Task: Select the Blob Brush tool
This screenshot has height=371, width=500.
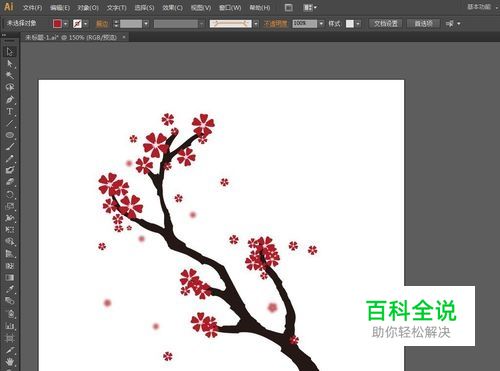Action: (x=10, y=170)
